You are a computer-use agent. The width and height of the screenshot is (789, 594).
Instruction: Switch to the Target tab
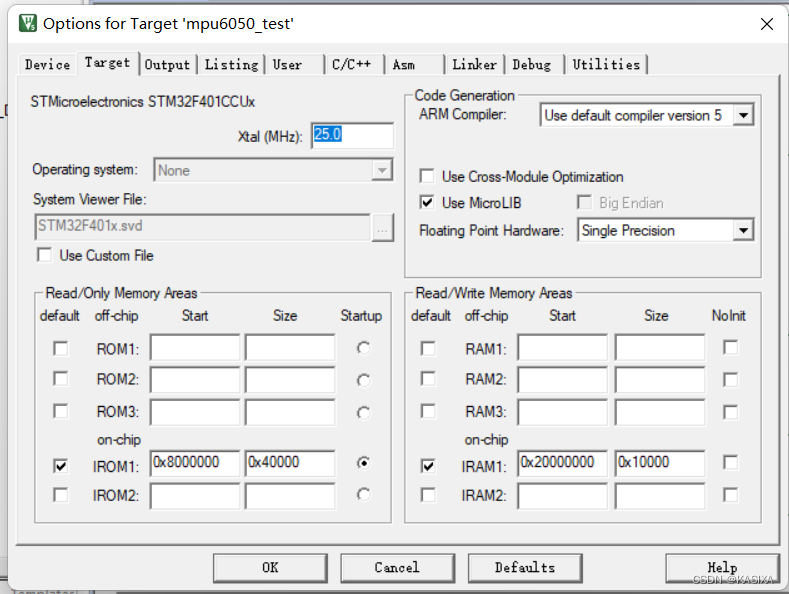(x=107, y=63)
